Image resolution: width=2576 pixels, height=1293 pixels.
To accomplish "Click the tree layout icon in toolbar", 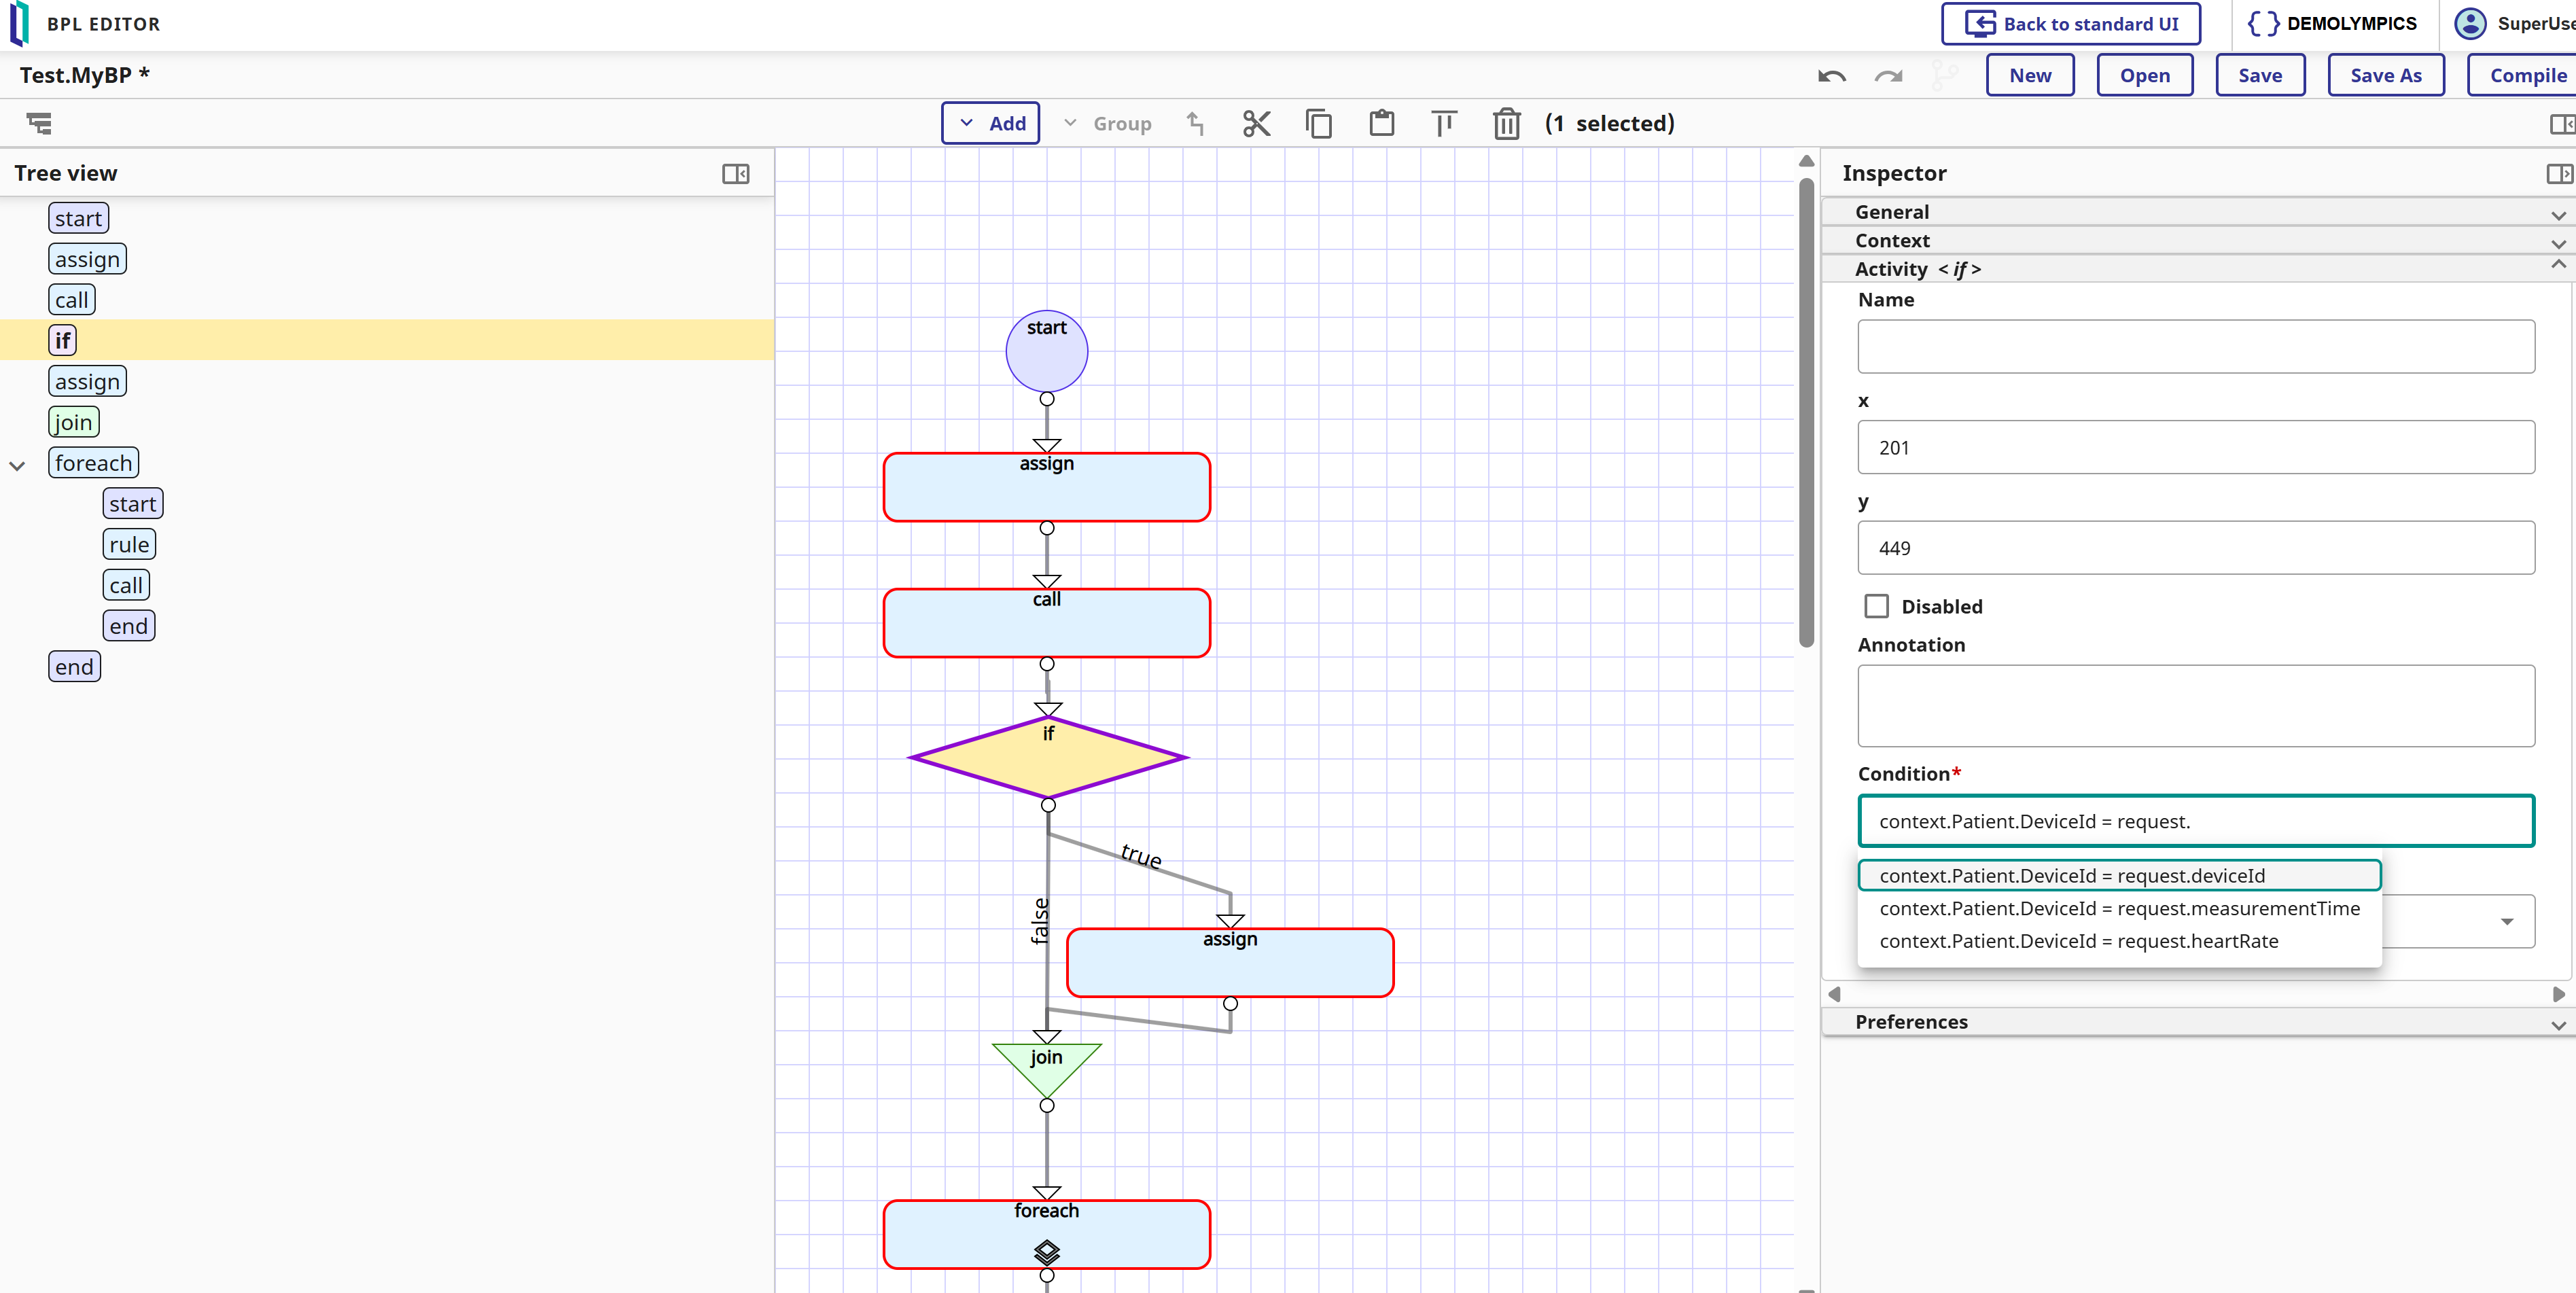I will (x=39, y=123).
